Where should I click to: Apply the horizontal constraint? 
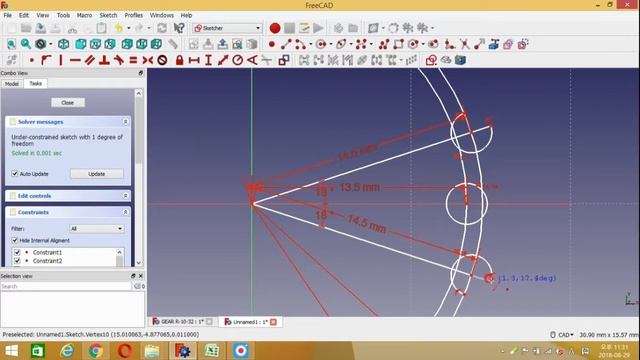click(75, 60)
